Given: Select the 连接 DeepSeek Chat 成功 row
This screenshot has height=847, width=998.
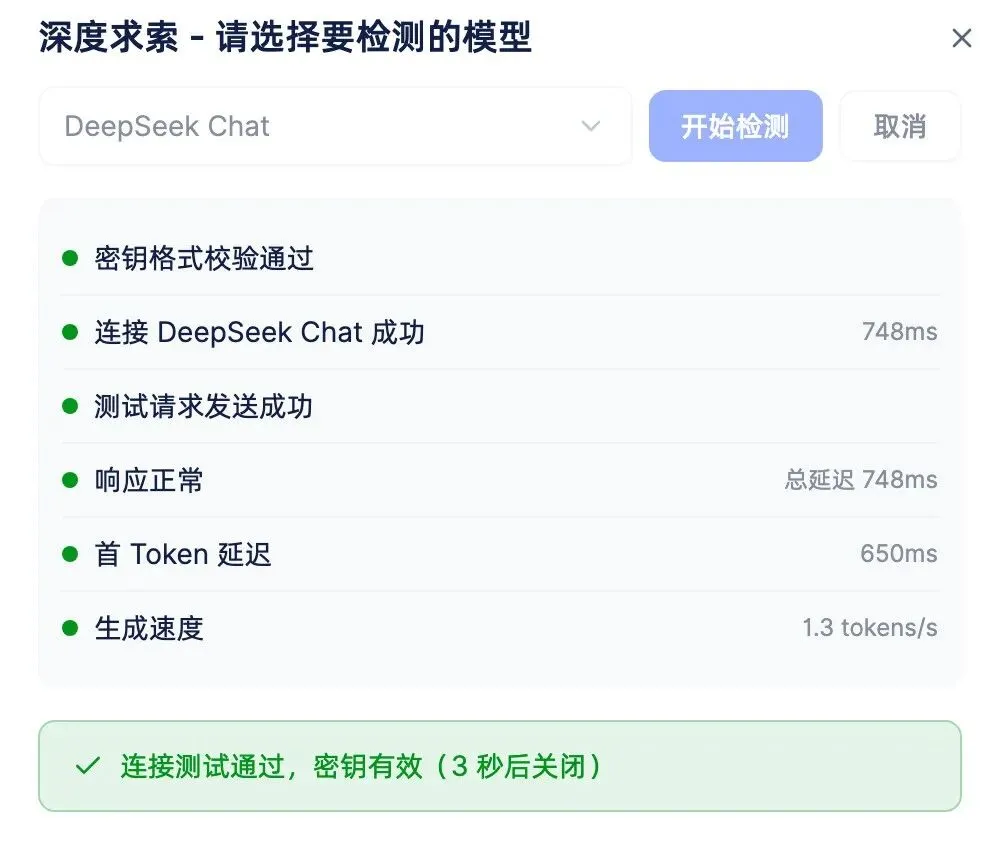Looking at the screenshot, I should click(500, 332).
